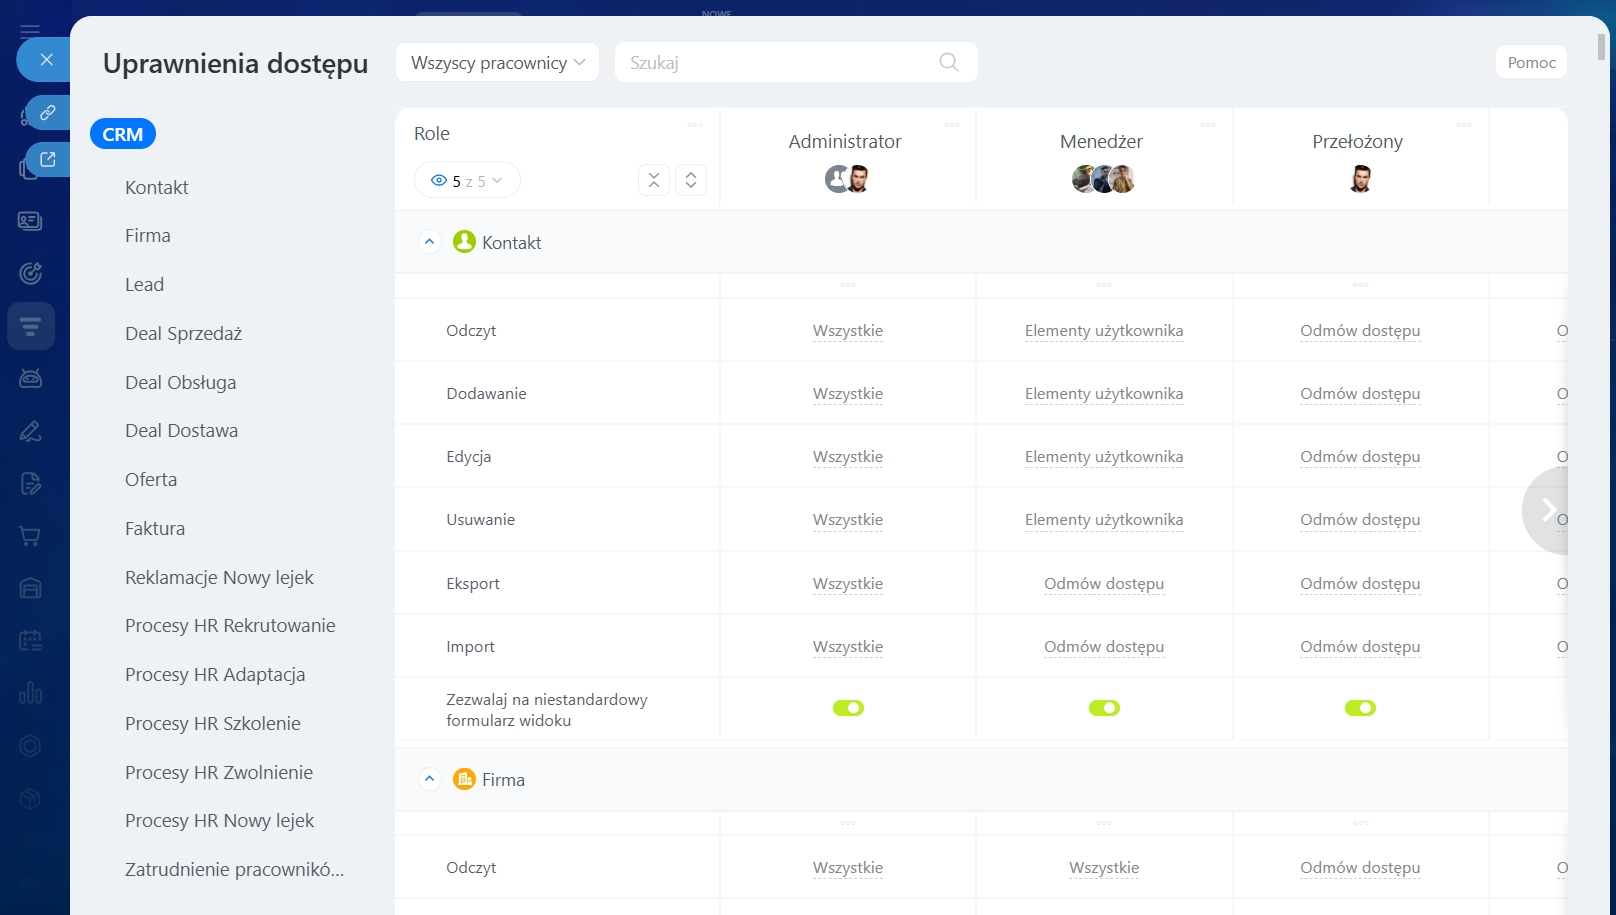Select Procesy HR Rekrutowanie menu item
Screen dimensions: 1616x915
(x=230, y=625)
